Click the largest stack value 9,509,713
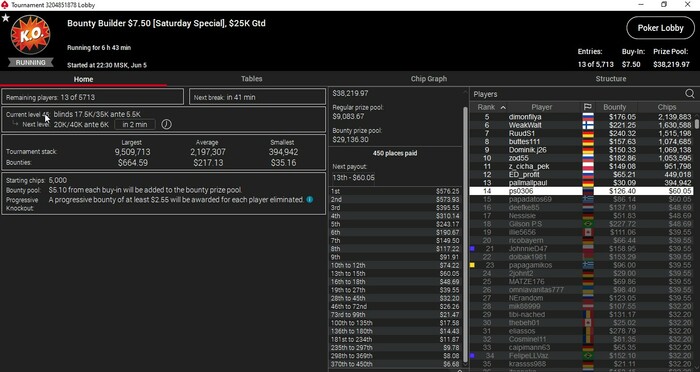 132,152
